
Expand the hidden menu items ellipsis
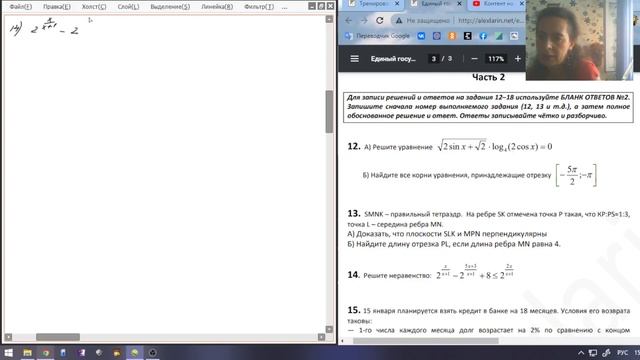pyautogui.click(x=284, y=7)
